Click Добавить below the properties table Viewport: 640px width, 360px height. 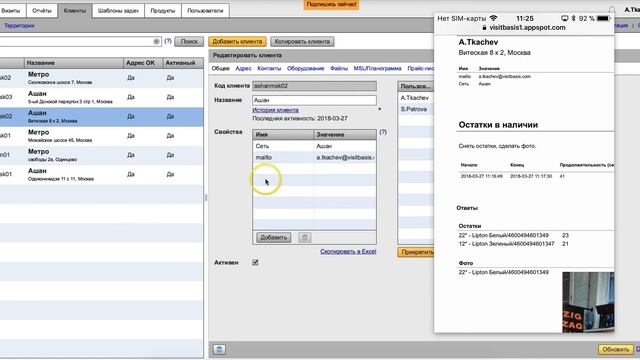(273, 237)
